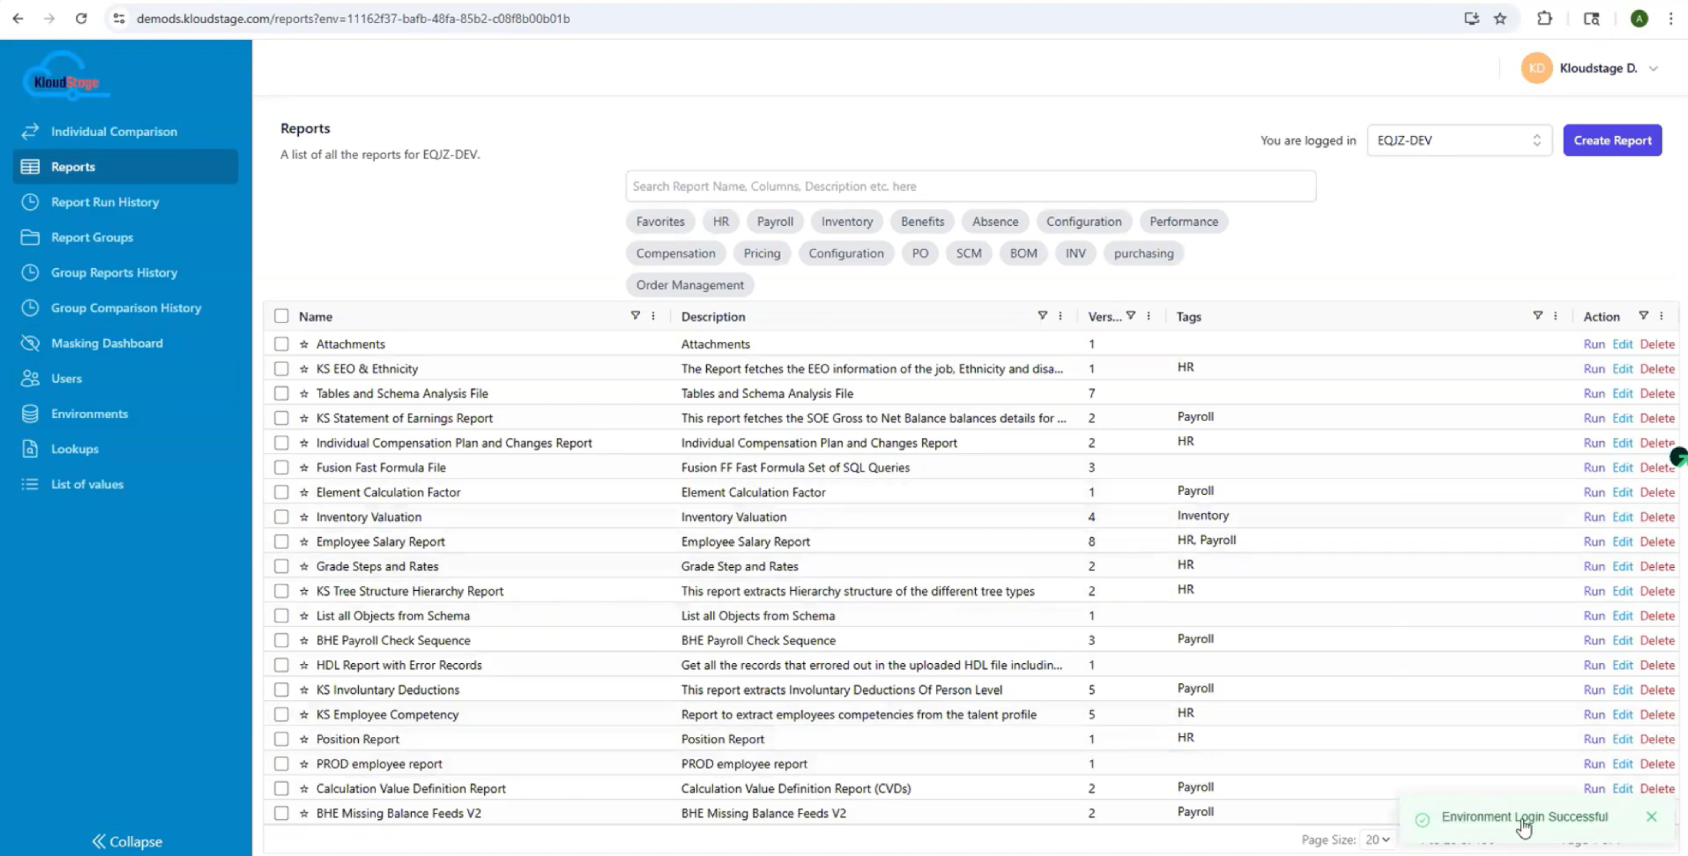Open the EQJZ-DEV environment dropdown
The image size is (1688, 856).
click(1459, 140)
